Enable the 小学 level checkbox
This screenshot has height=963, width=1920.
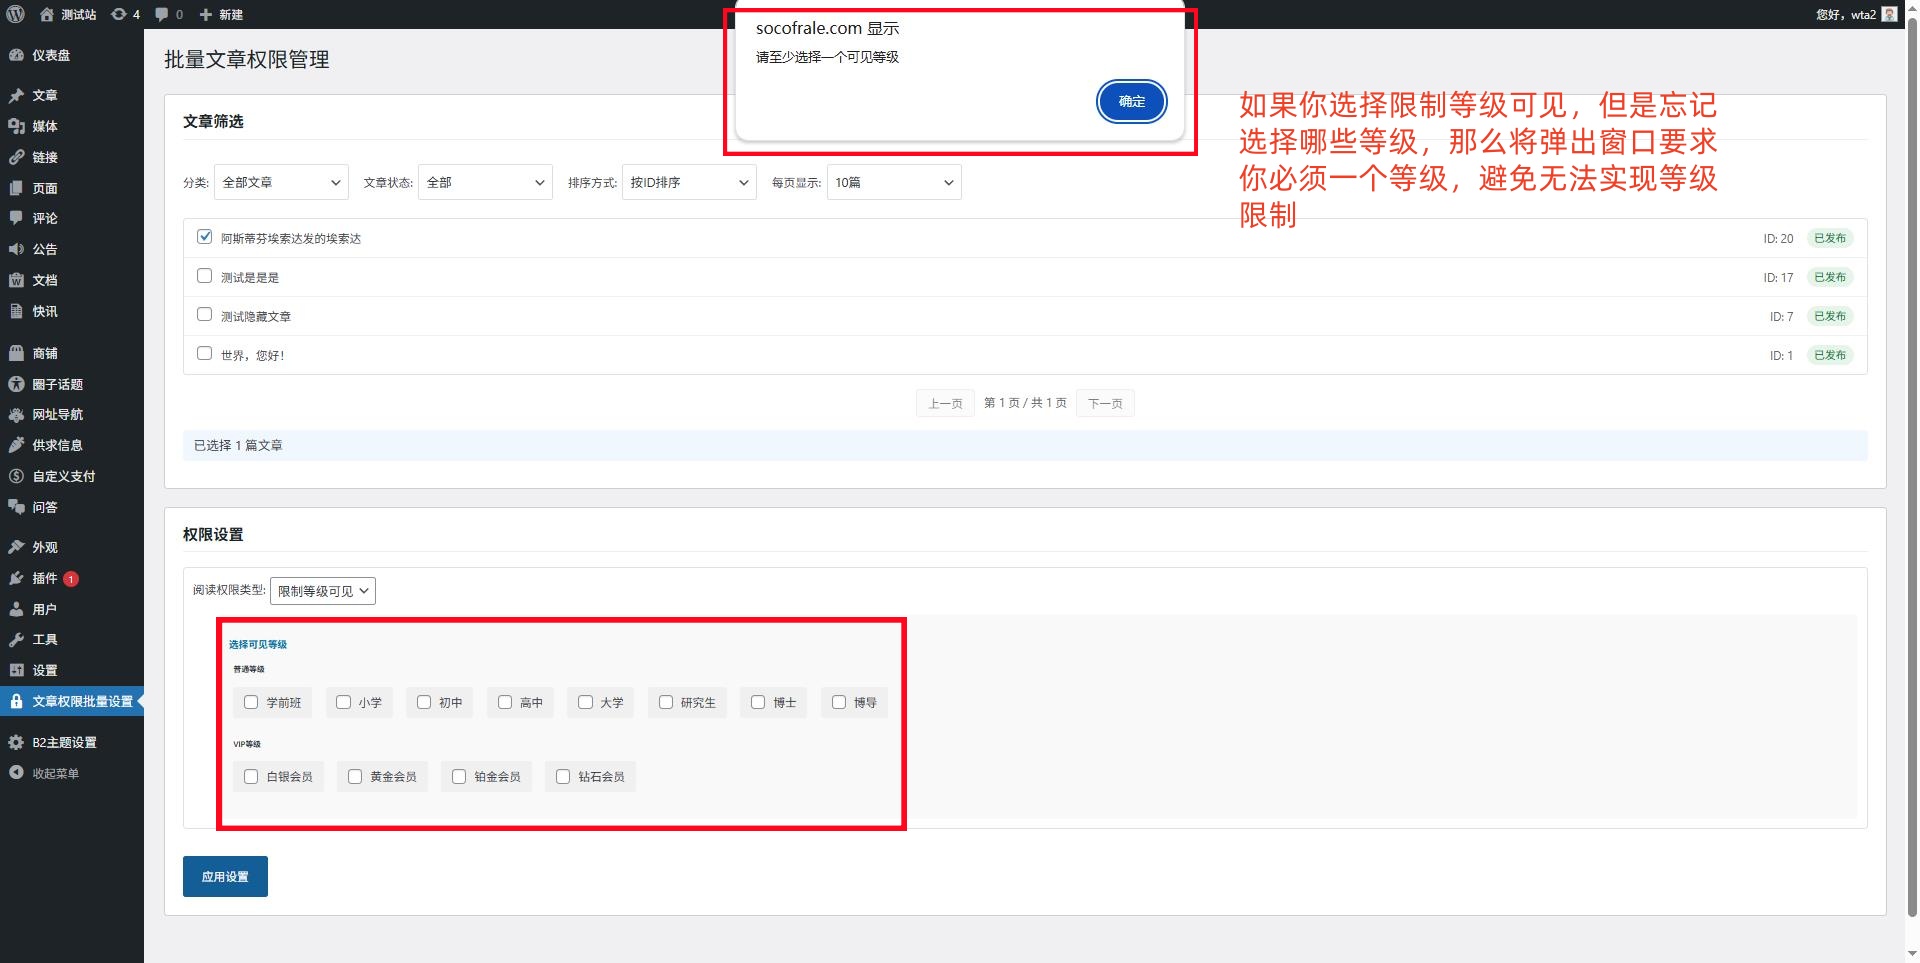[x=343, y=702]
